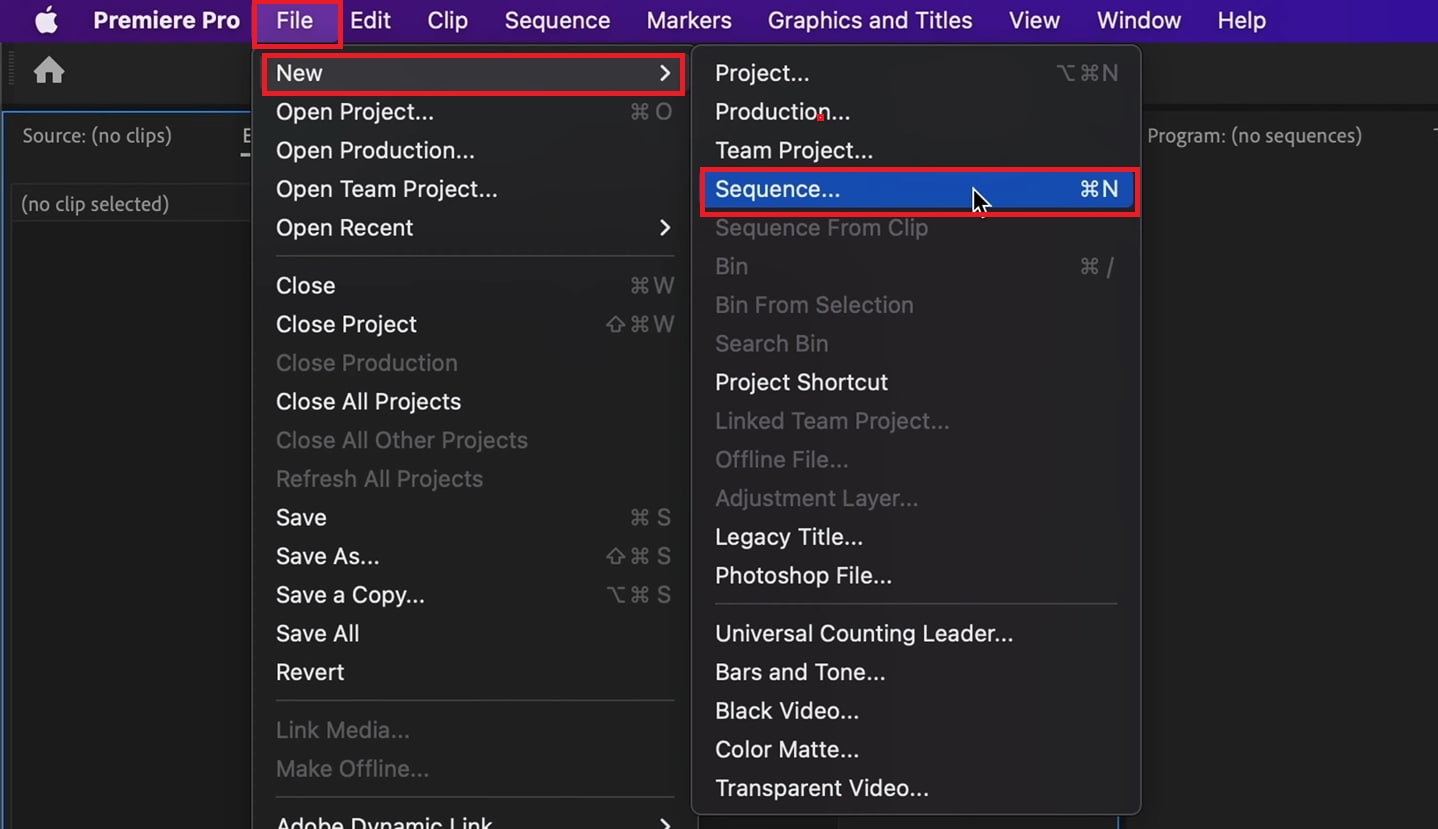This screenshot has height=829, width=1438.
Task: Expand the New submenu arrow
Action: click(665, 73)
